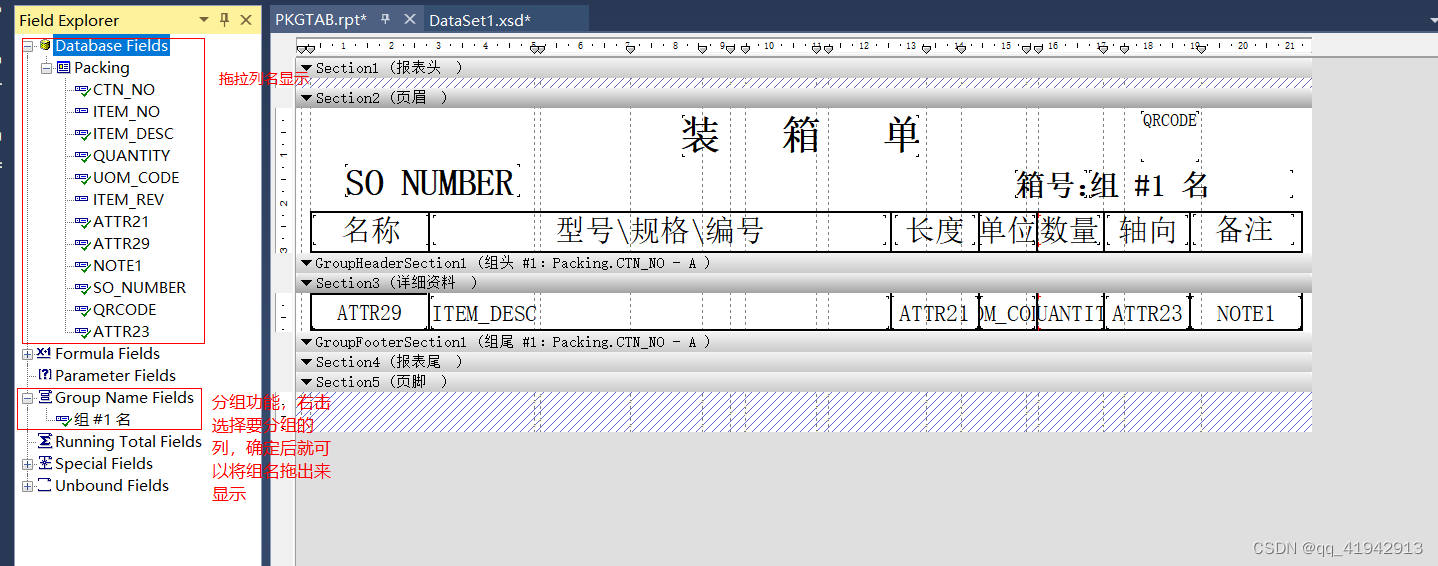The width and height of the screenshot is (1438, 566).
Task: Select the SO_NUMBER field in Field Explorer
Action: [139, 288]
